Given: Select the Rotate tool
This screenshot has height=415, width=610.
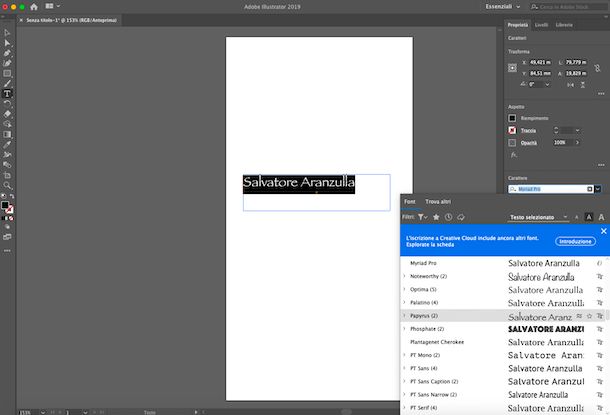Looking at the screenshot, I should click(x=7, y=103).
